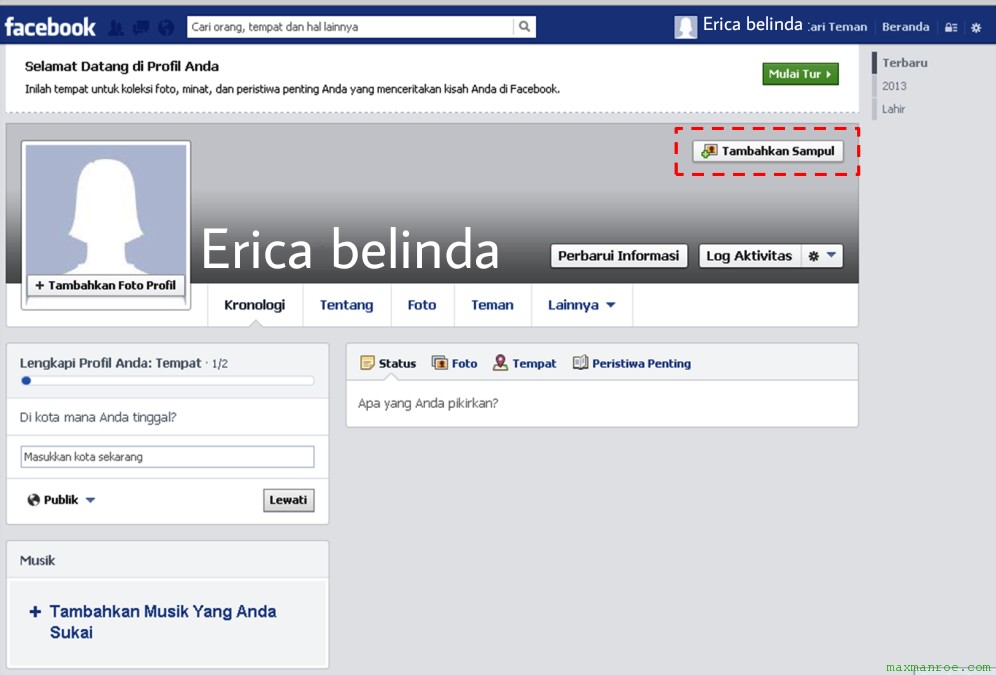Viewport: 996px width, 675px height.
Task: Click the Facebook logo
Action: [x=50, y=27]
